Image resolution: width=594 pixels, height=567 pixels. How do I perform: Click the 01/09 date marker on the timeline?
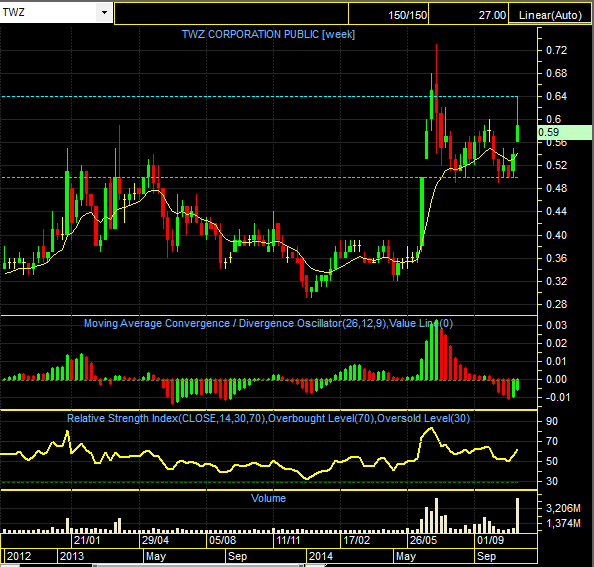[x=491, y=540]
